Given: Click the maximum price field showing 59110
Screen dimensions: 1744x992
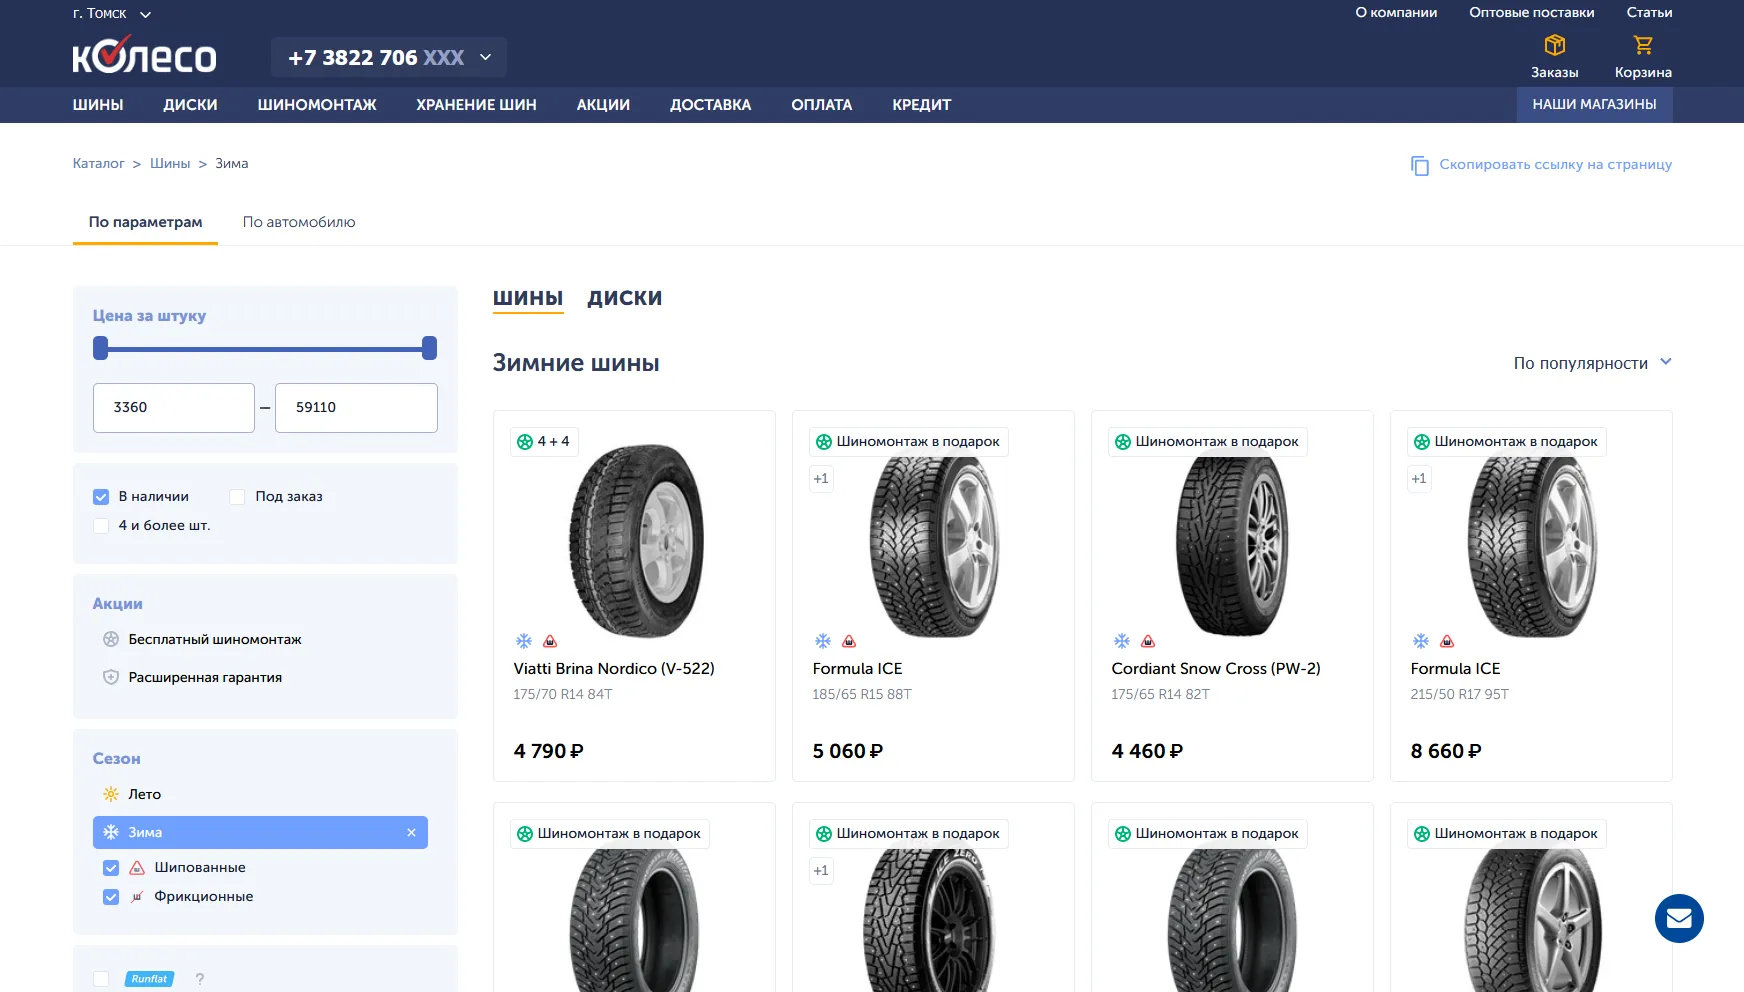Looking at the screenshot, I should point(356,408).
